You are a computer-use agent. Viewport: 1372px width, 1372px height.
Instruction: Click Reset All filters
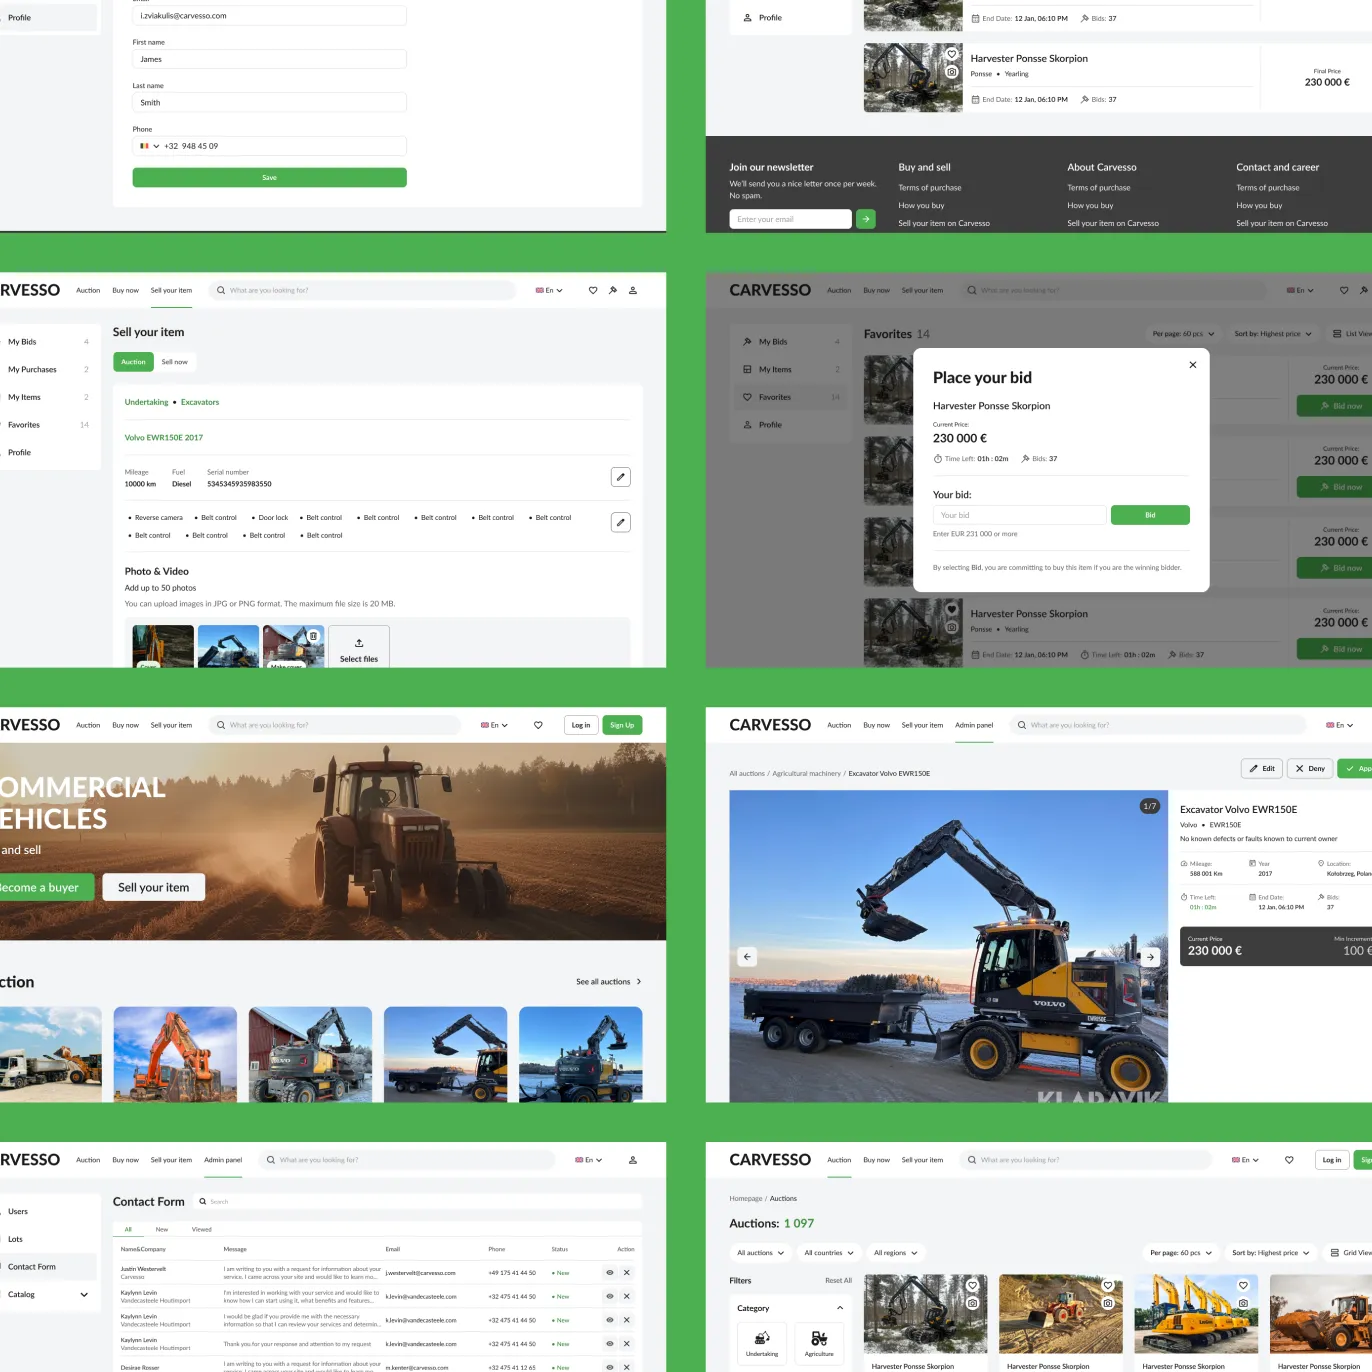[x=838, y=1280]
